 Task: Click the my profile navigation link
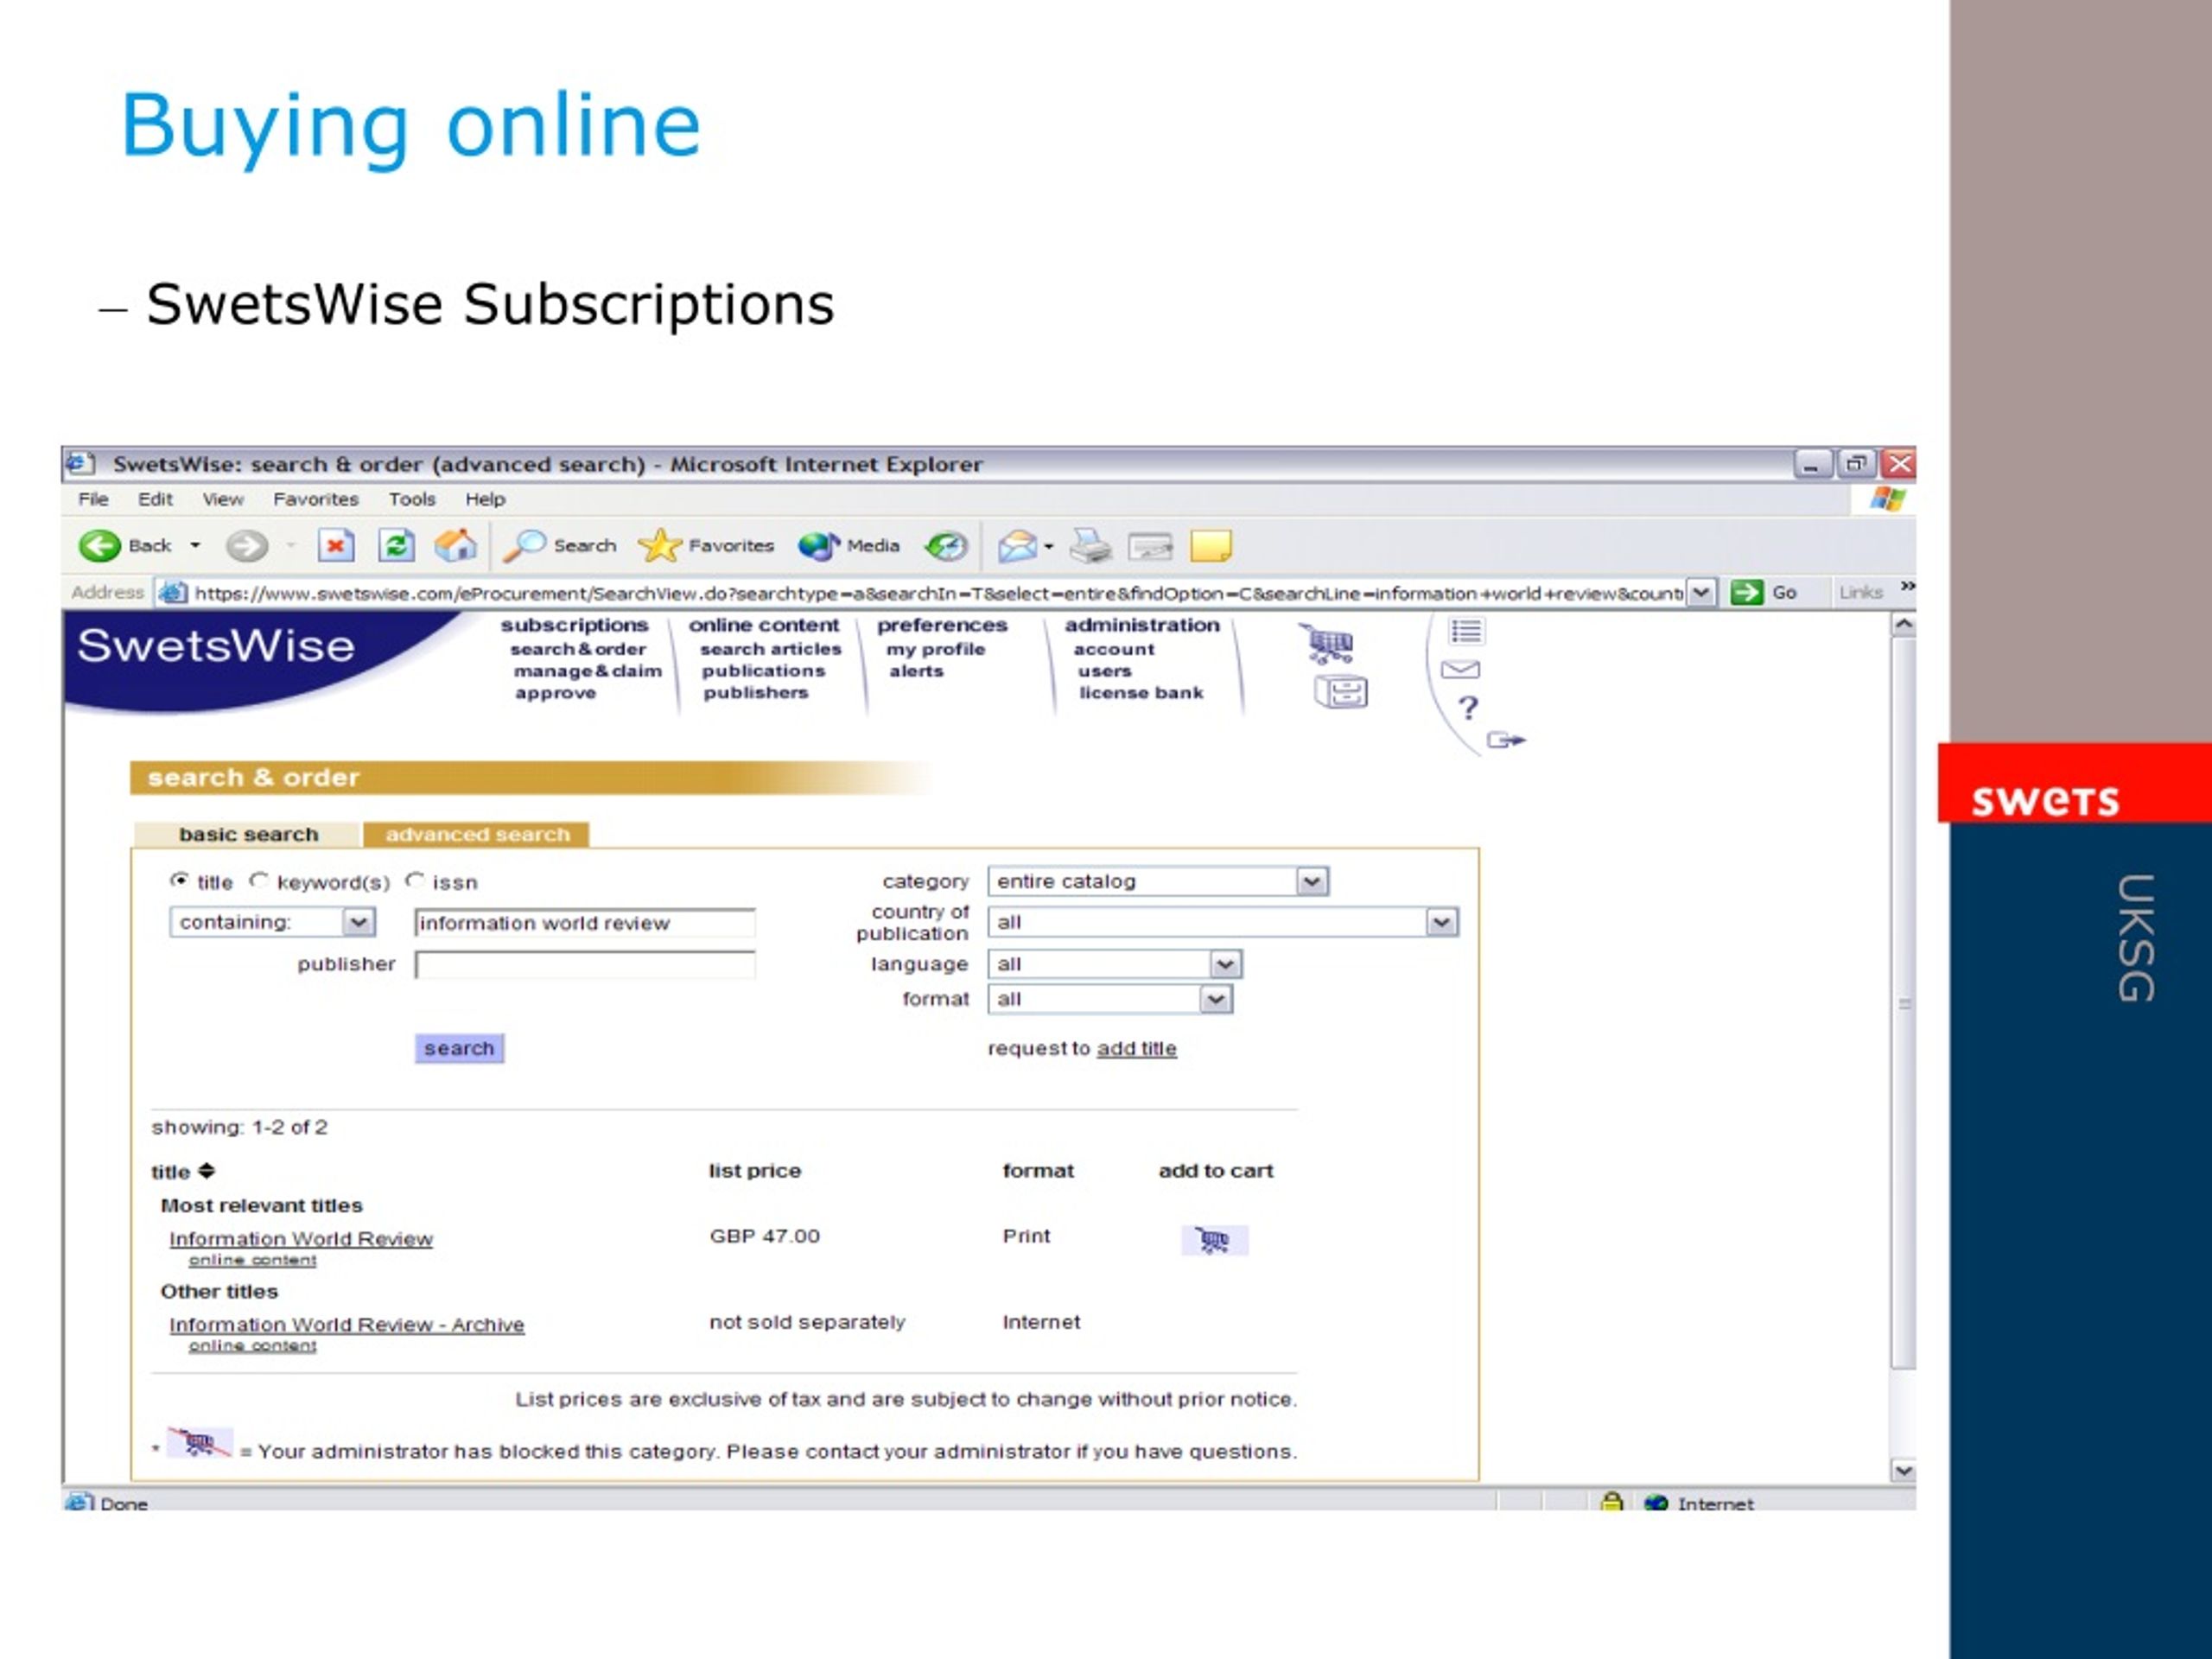(x=935, y=649)
